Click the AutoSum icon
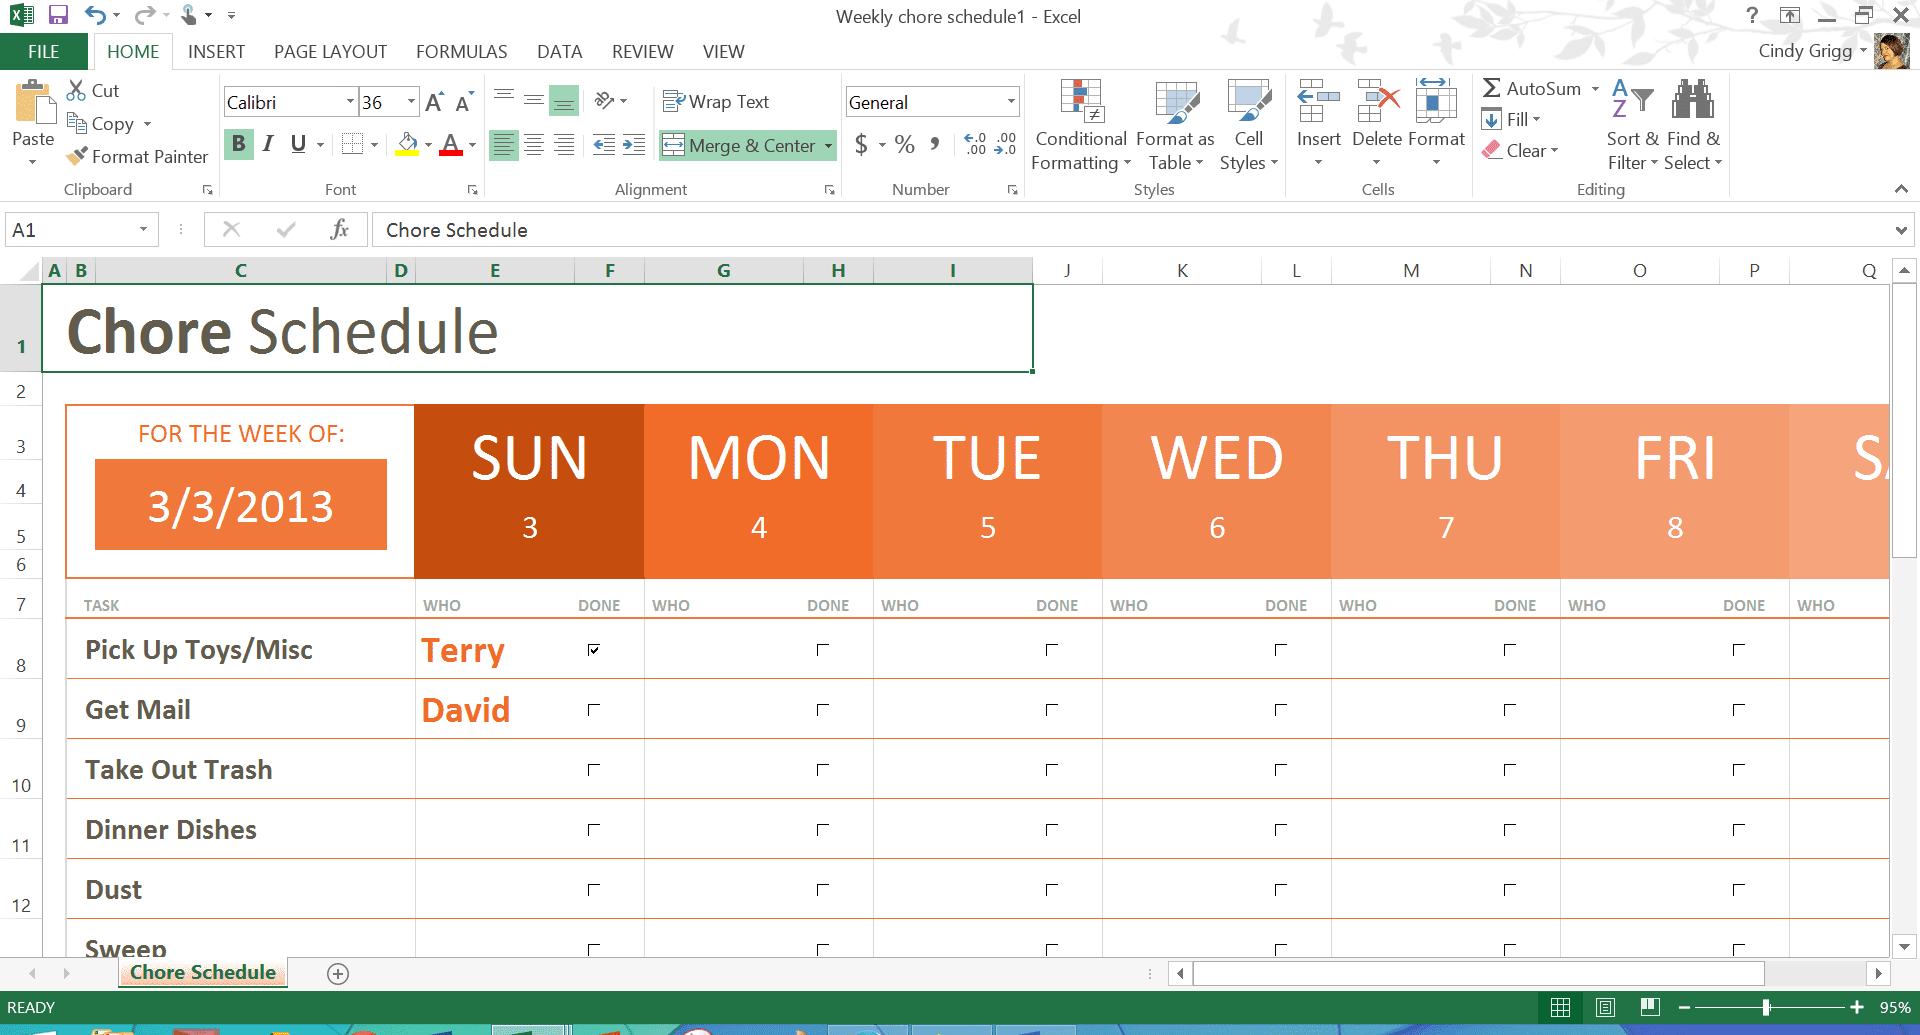The width and height of the screenshot is (1920, 1035). (1493, 88)
